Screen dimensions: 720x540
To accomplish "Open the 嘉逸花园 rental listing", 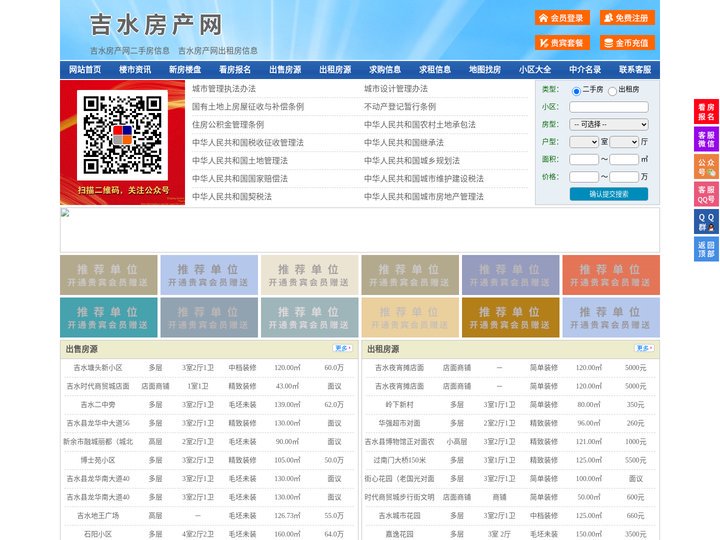I will [399, 534].
